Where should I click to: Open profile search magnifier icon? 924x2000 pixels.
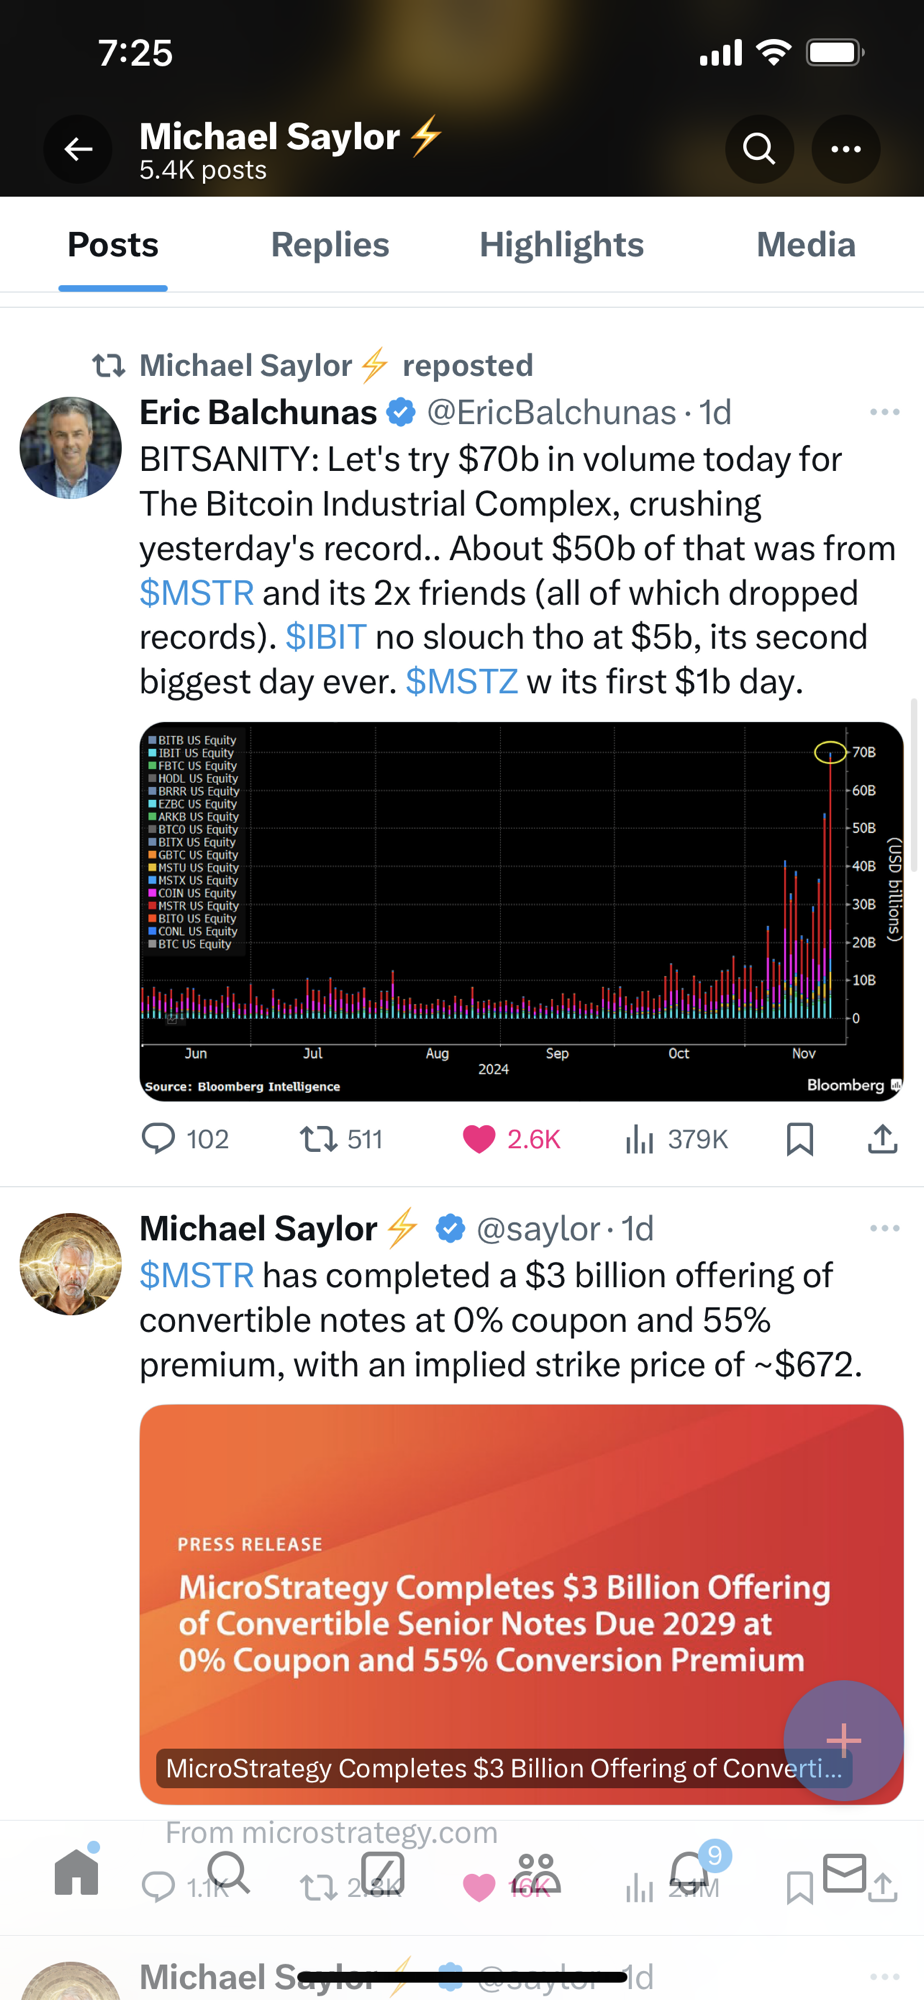pos(759,150)
